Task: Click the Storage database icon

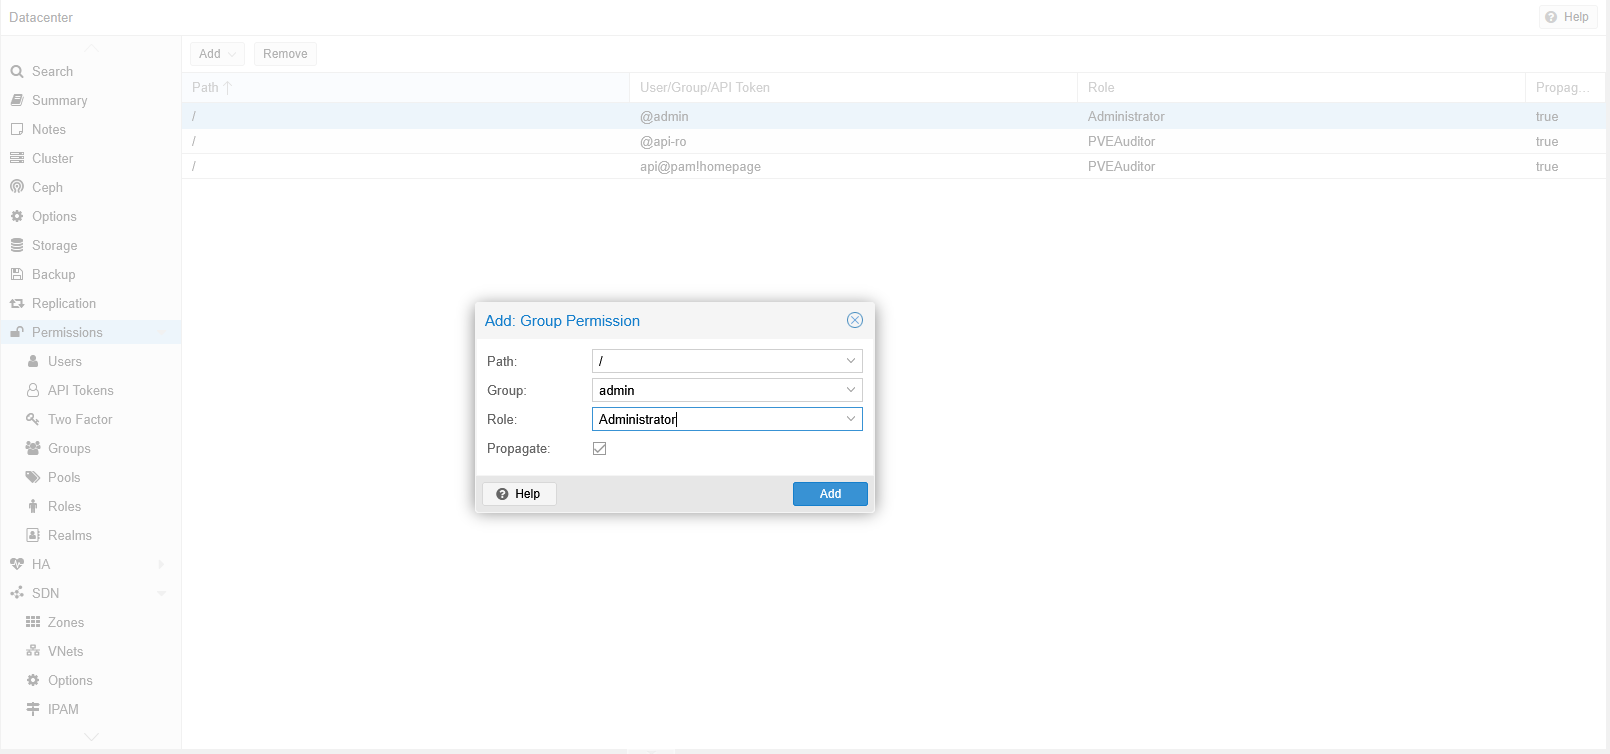Action: tap(17, 246)
